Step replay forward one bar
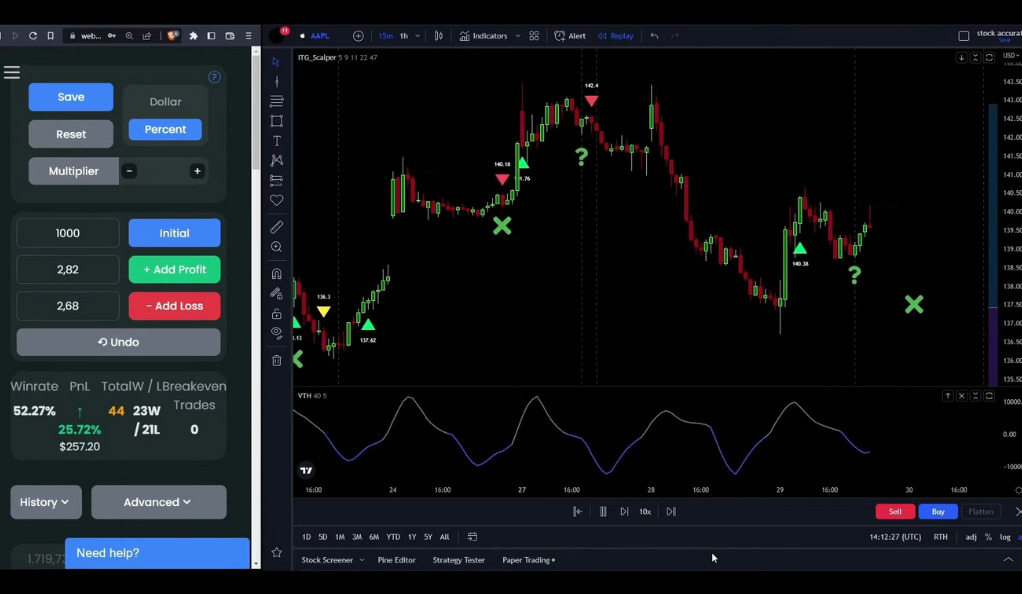This screenshot has height=594, width=1022. (624, 512)
